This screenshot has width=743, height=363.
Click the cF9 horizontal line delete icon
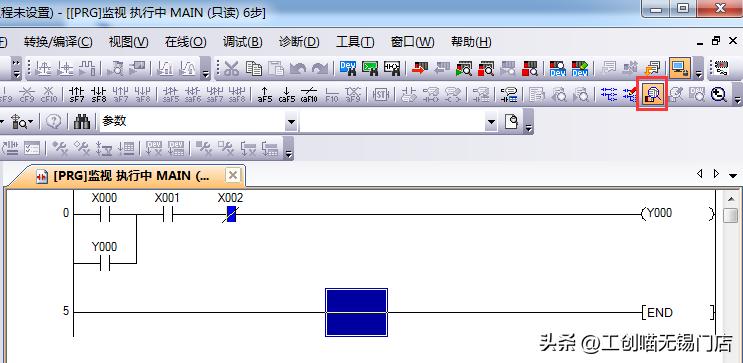tap(27, 94)
